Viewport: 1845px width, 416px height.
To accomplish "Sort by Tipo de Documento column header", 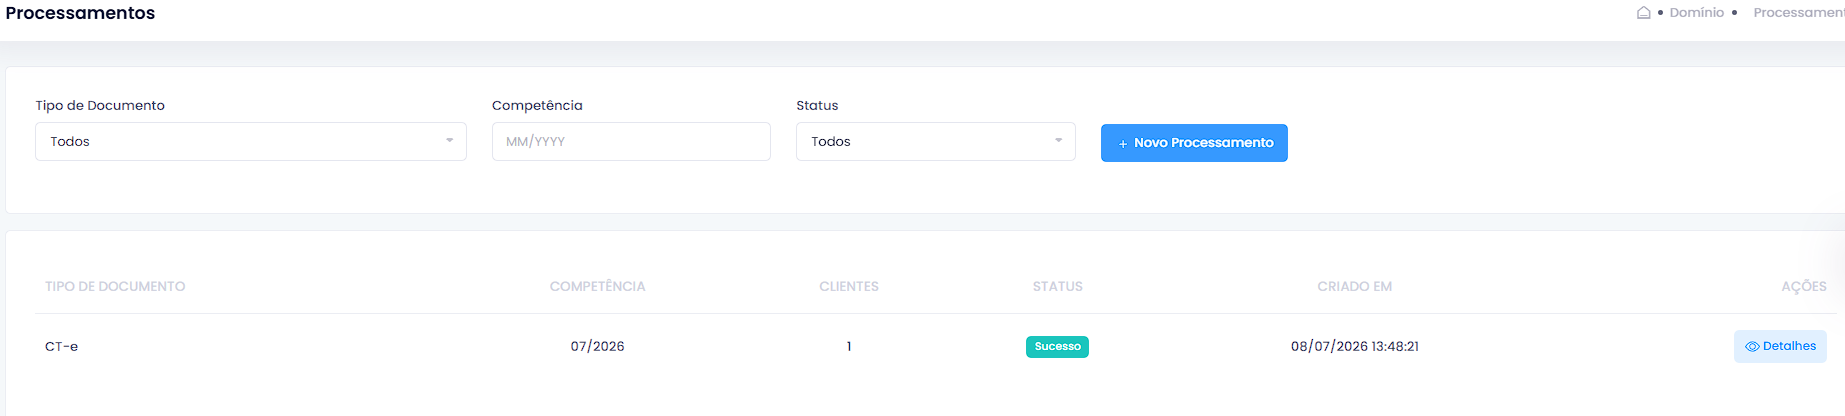I will pos(115,287).
